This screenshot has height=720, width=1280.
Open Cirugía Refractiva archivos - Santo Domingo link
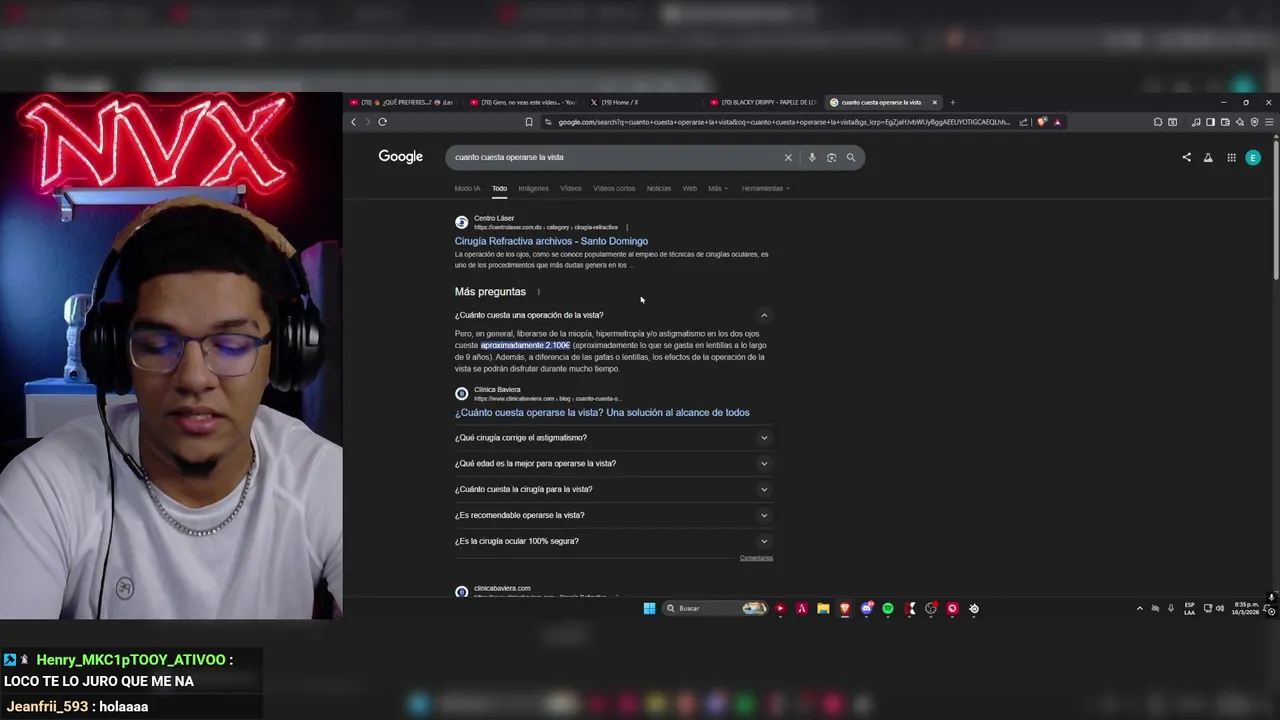(551, 241)
